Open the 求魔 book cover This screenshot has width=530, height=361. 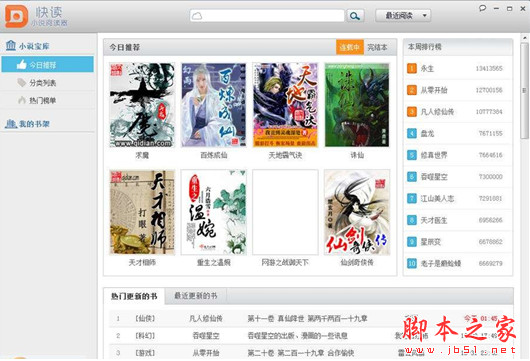142,105
